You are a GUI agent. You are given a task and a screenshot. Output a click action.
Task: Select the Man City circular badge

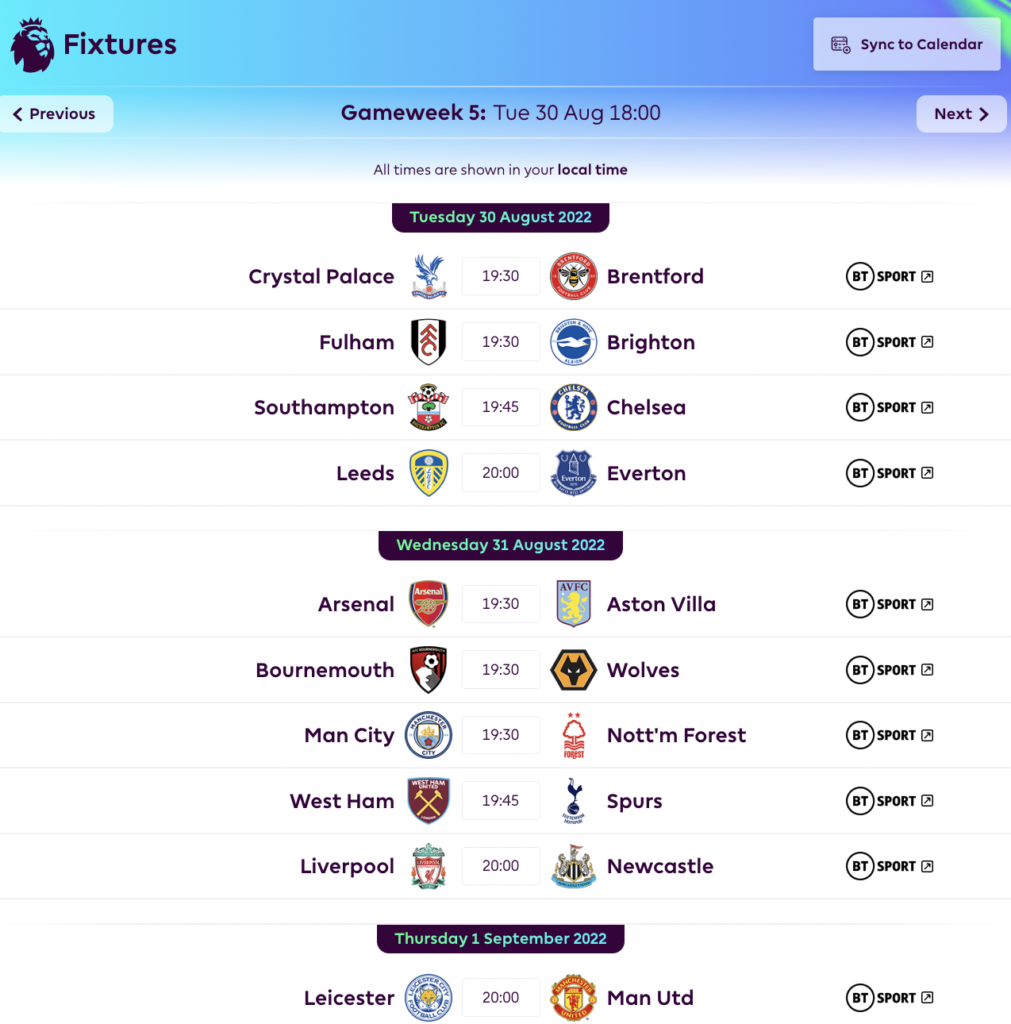click(x=428, y=734)
